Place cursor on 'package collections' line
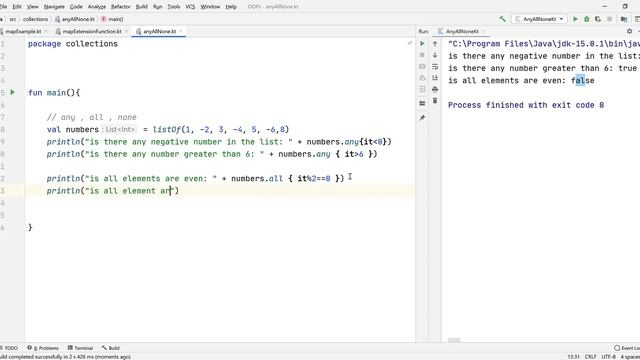 (73, 44)
